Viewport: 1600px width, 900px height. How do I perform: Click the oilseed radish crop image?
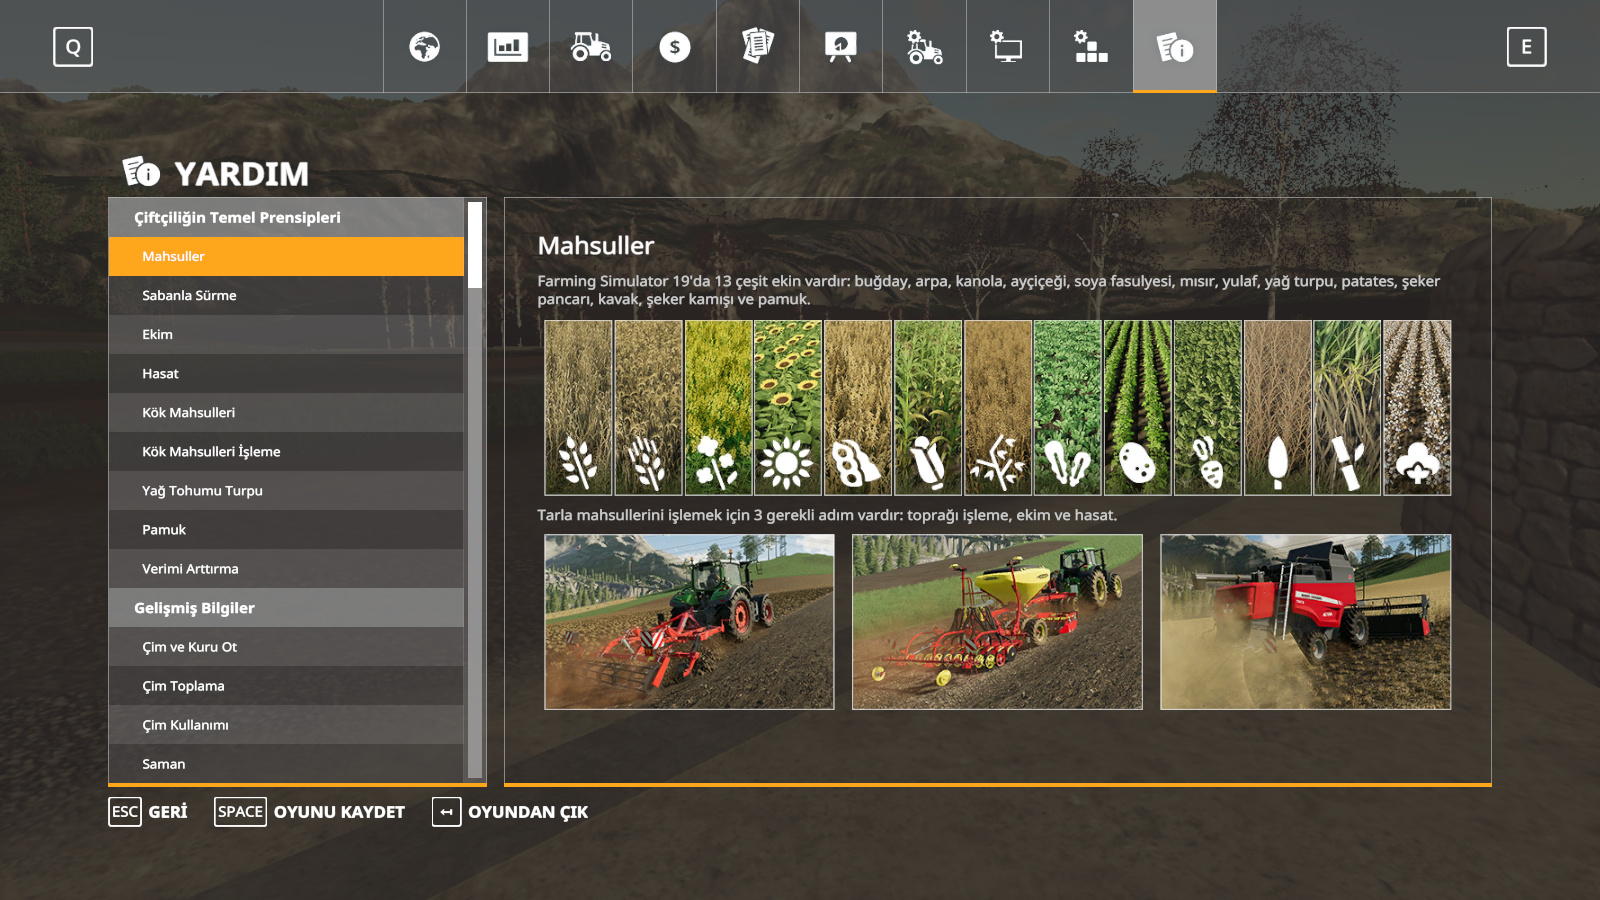[x=1068, y=408]
